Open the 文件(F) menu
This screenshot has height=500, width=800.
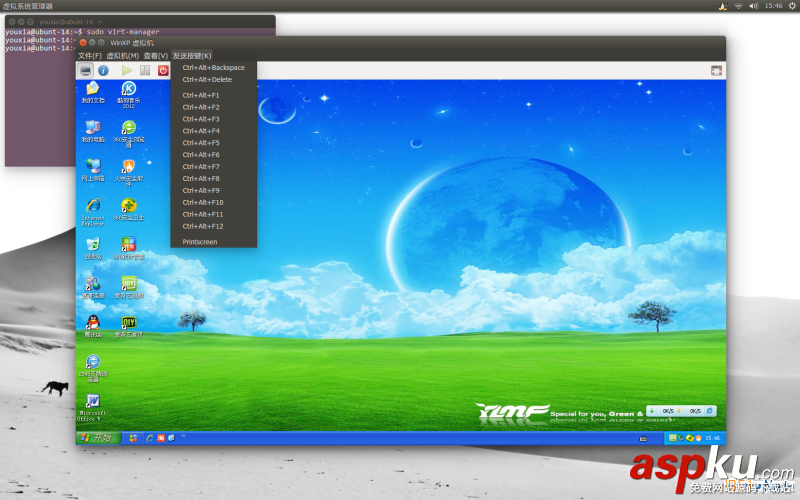tap(90, 56)
